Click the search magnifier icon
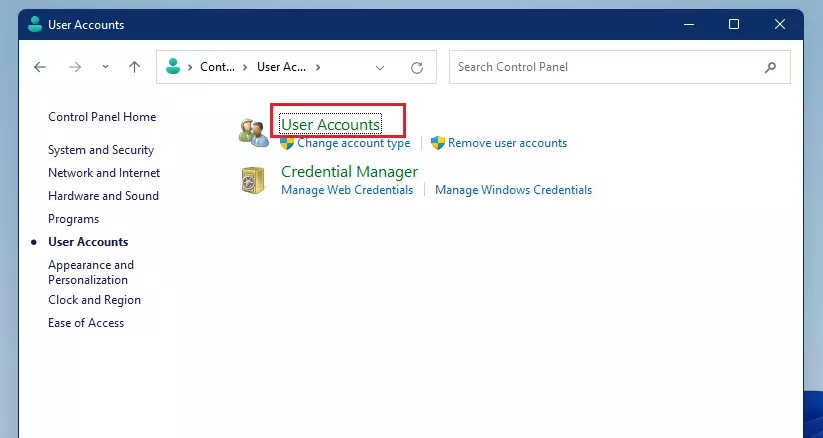The image size is (823, 438). (x=770, y=67)
